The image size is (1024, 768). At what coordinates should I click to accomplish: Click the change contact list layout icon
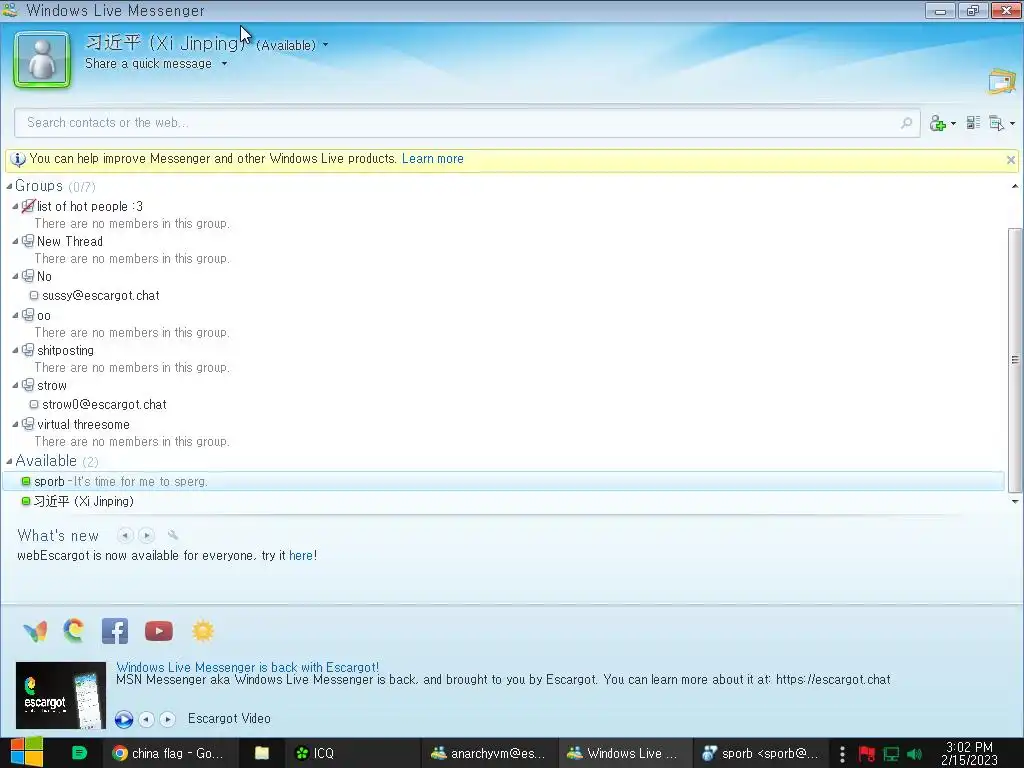coord(973,123)
